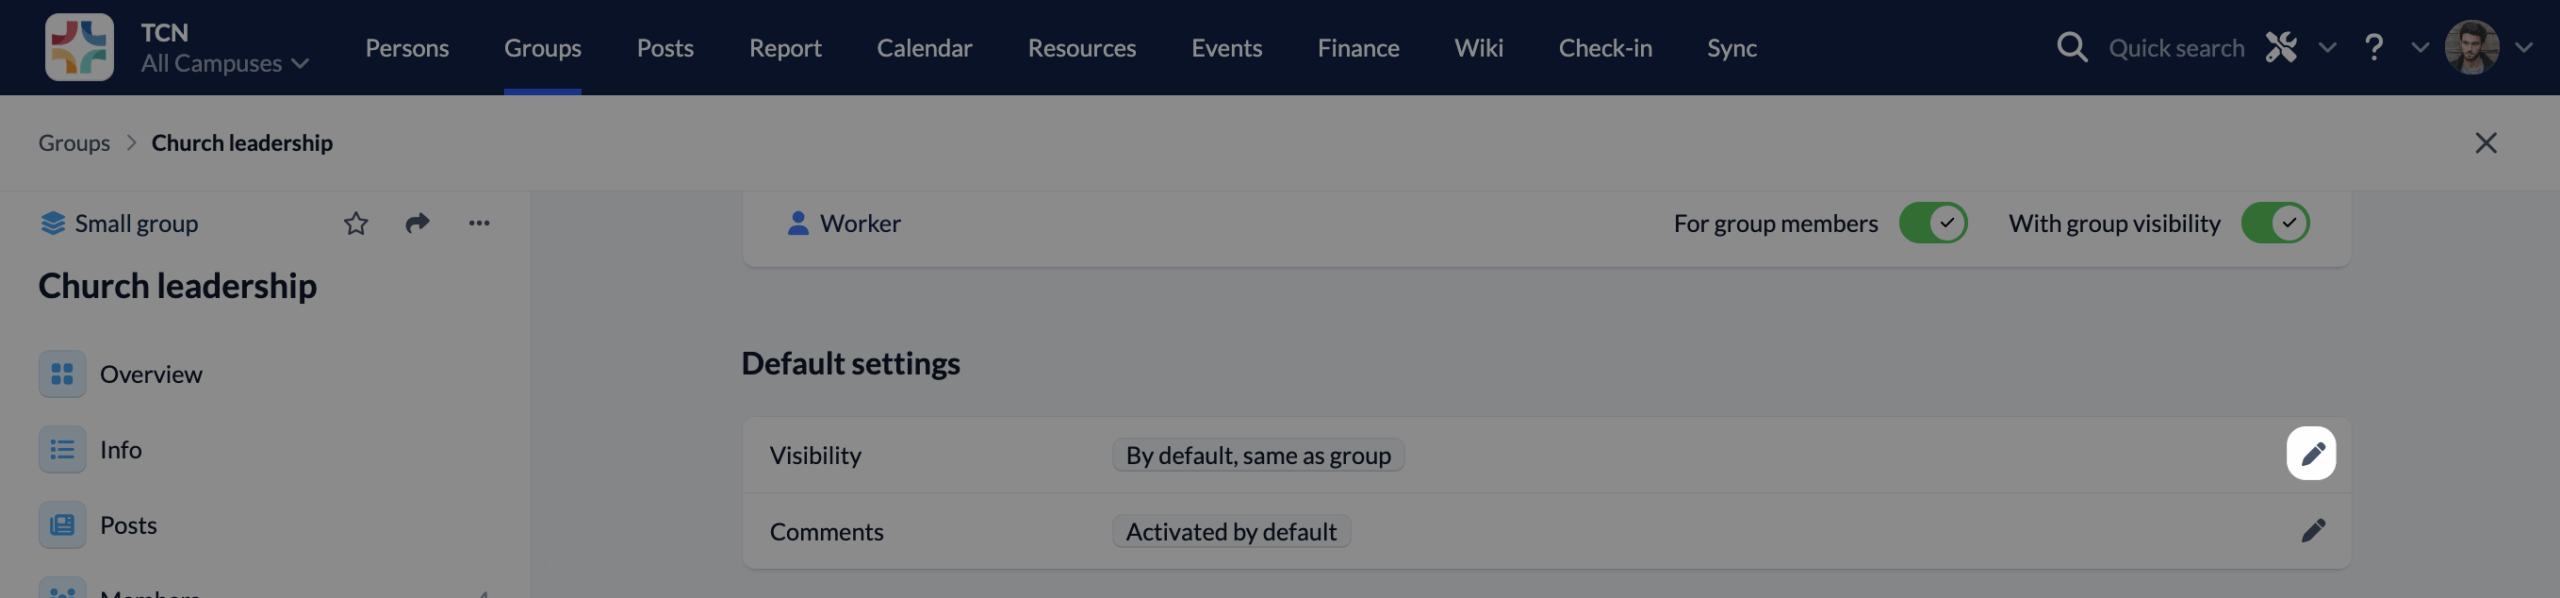Click the help question mark icon
The height and width of the screenshot is (598, 2560).
(2374, 47)
